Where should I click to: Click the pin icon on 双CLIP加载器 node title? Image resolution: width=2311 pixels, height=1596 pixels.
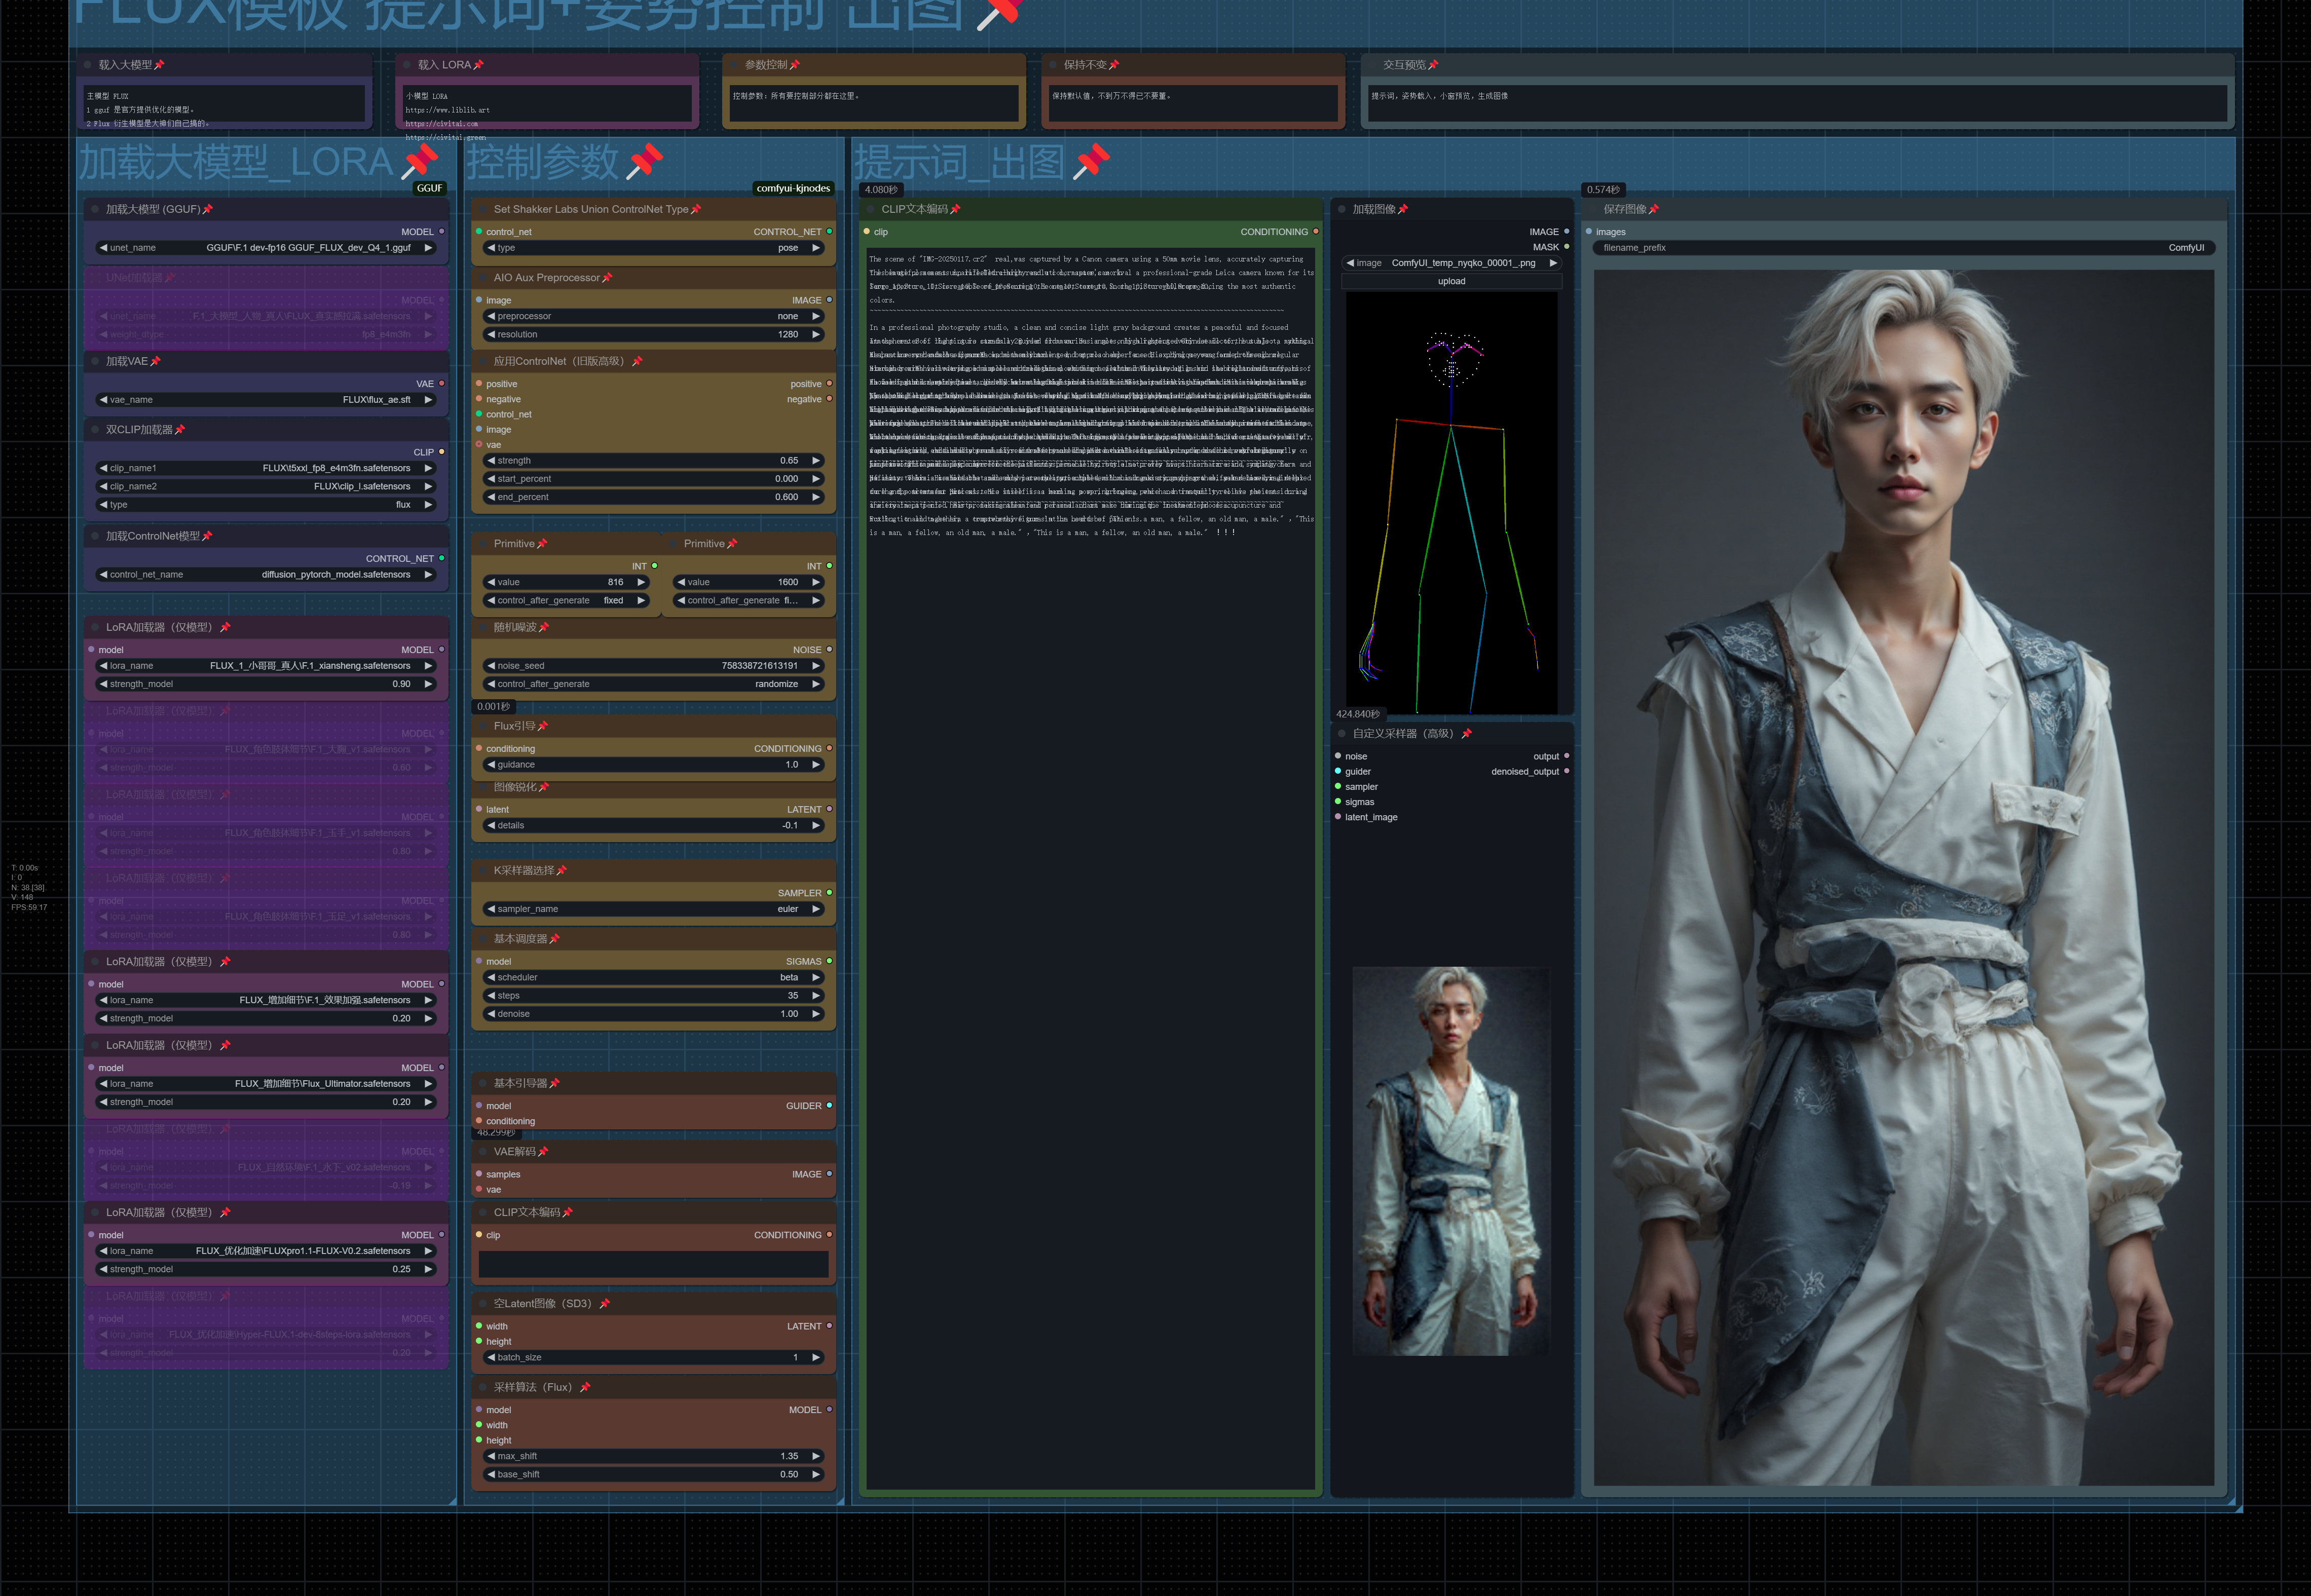pos(180,430)
